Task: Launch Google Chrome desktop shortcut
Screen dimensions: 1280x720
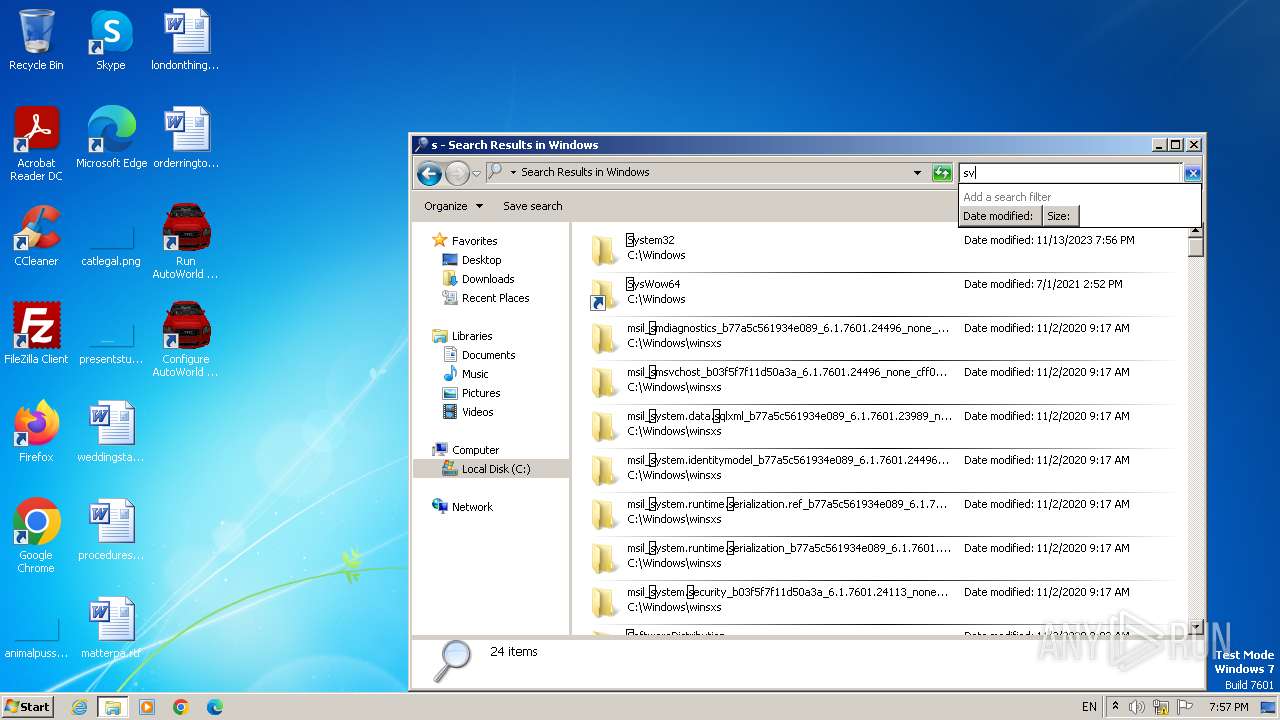Action: (36, 535)
